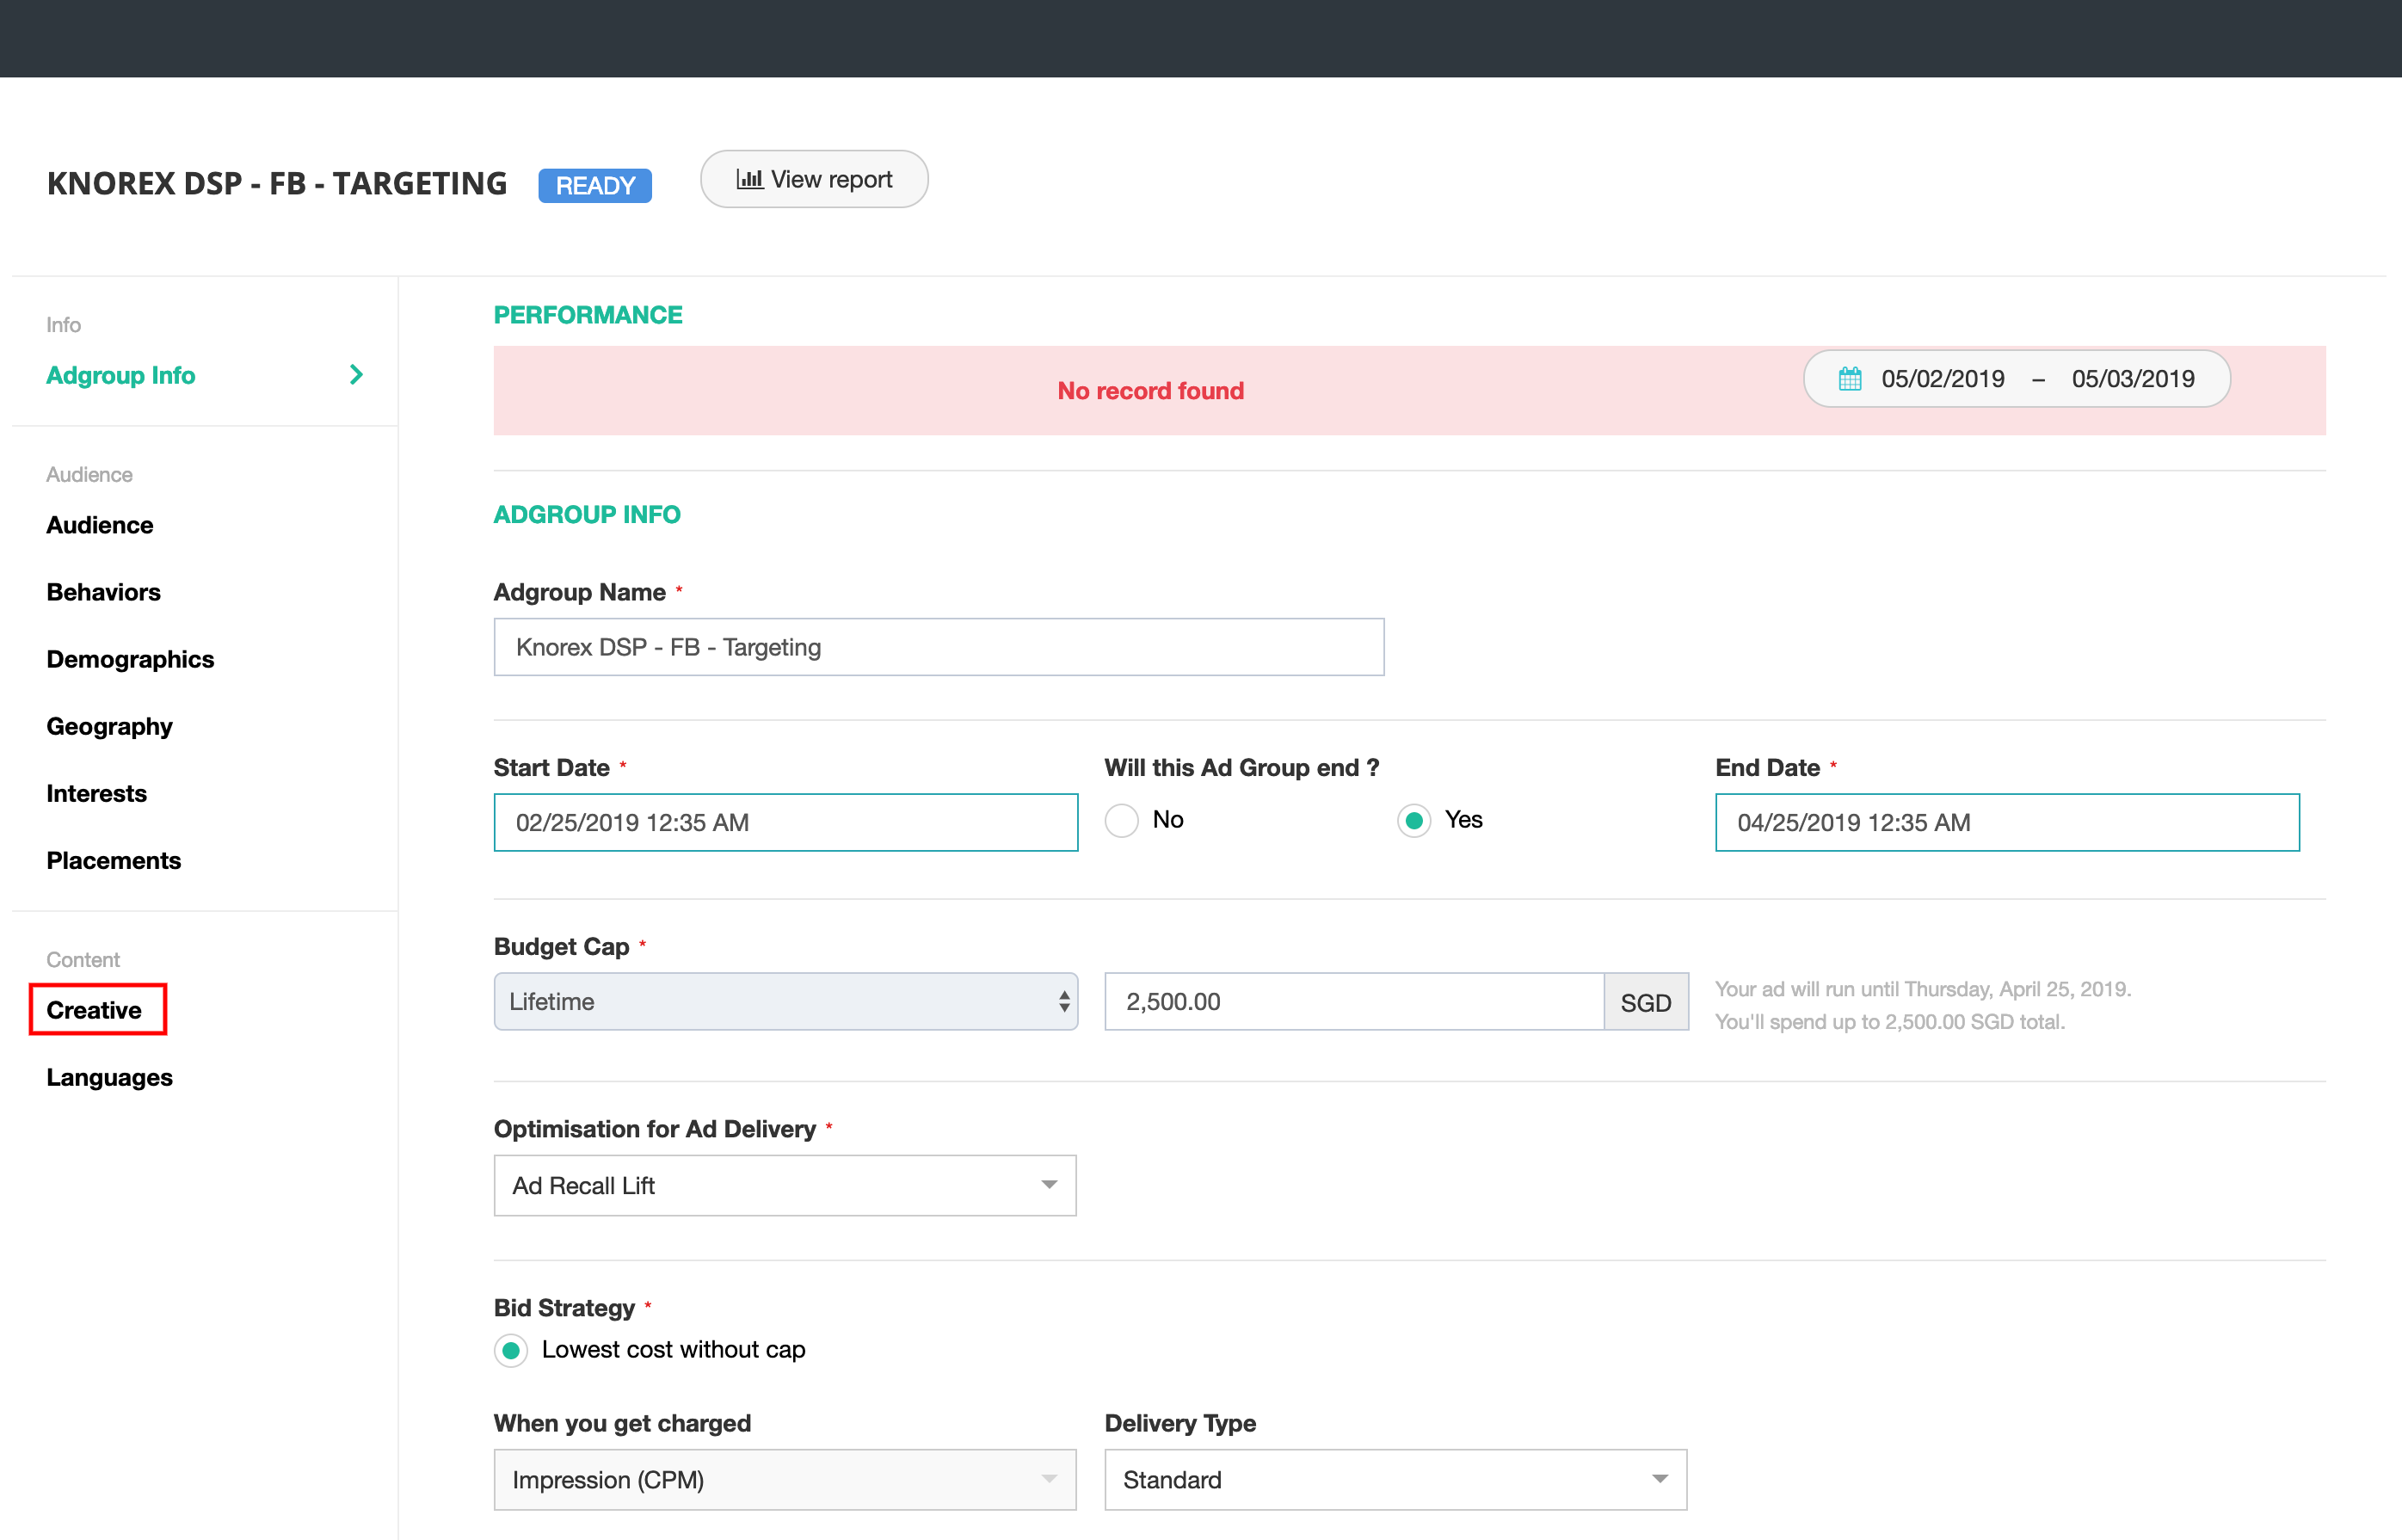Go to the Languages section
The height and width of the screenshot is (1540, 2402).
109,1078
